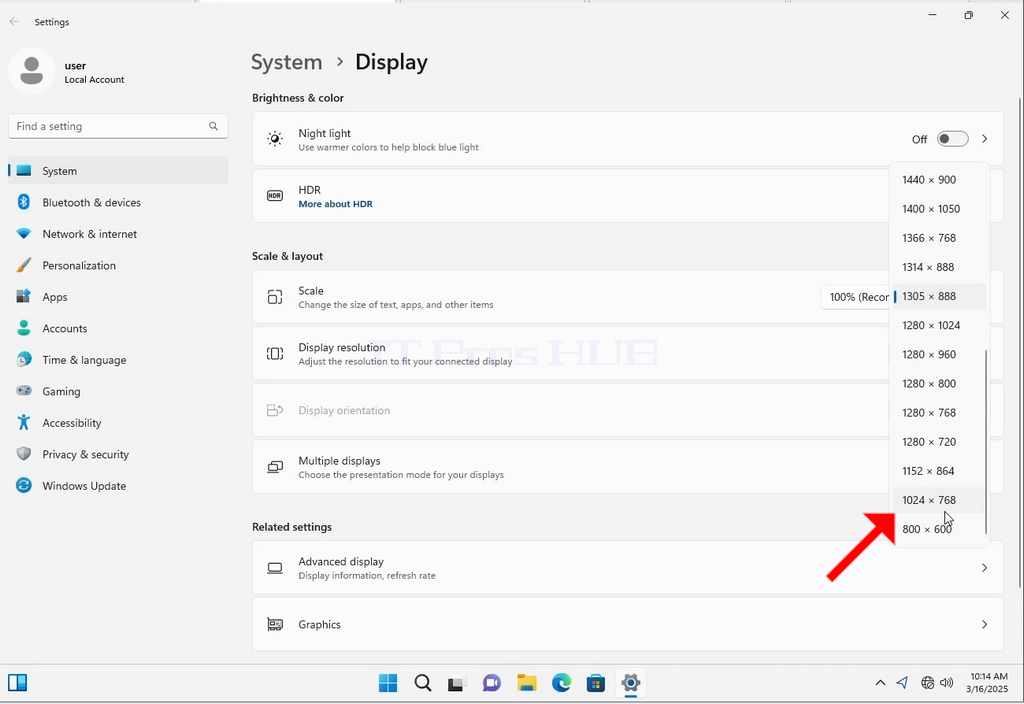
Task: Open Privacy & security settings
Action: tap(118, 455)
